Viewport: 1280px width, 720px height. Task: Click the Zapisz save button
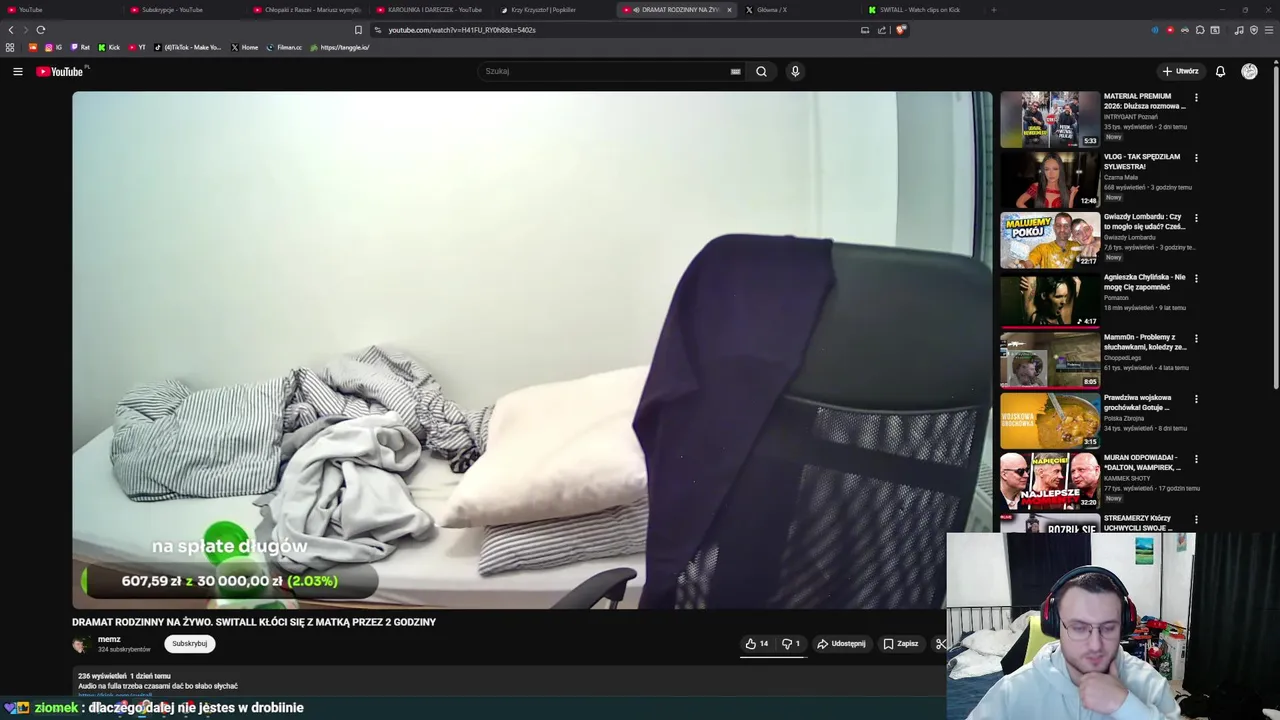point(900,644)
